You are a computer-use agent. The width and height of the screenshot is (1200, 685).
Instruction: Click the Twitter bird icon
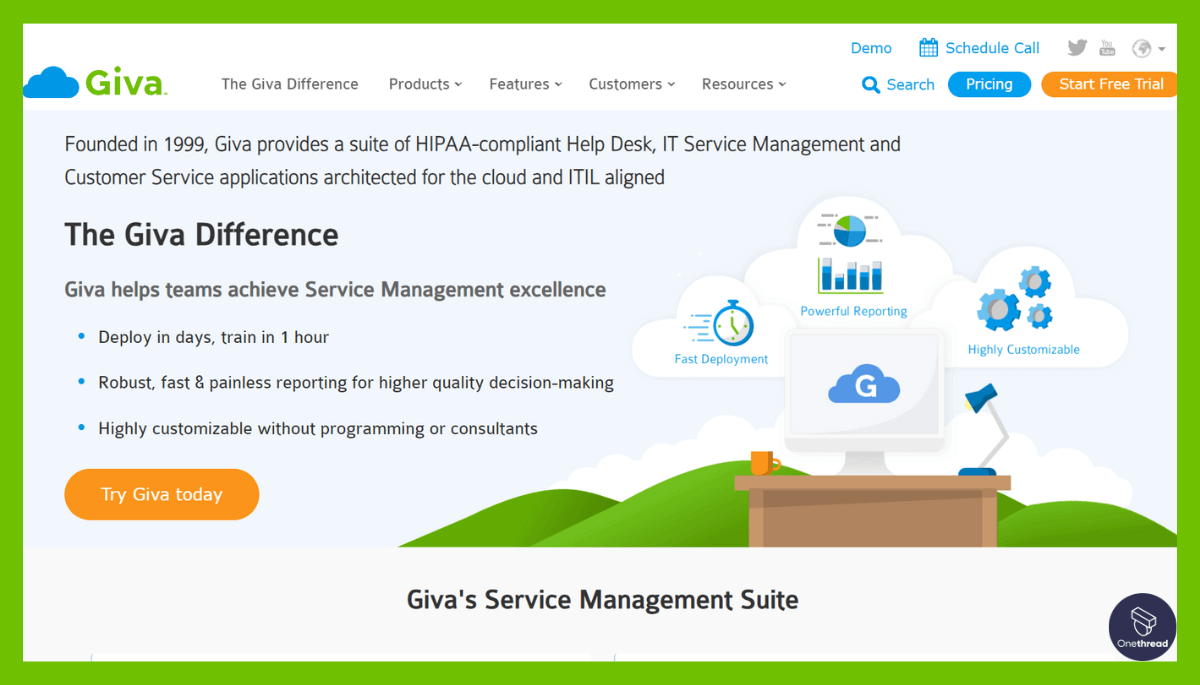(x=1076, y=47)
